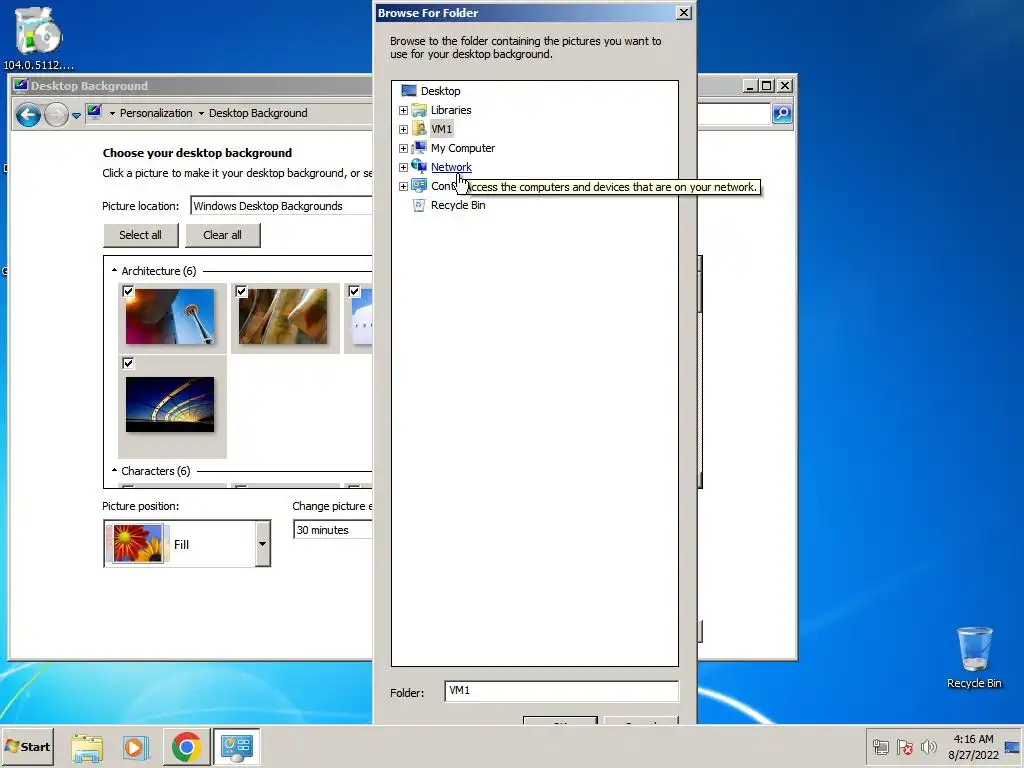Uncheck the arched bridge night wallpaper checkbox
Image resolution: width=1024 pixels, height=768 pixels.
[128, 363]
